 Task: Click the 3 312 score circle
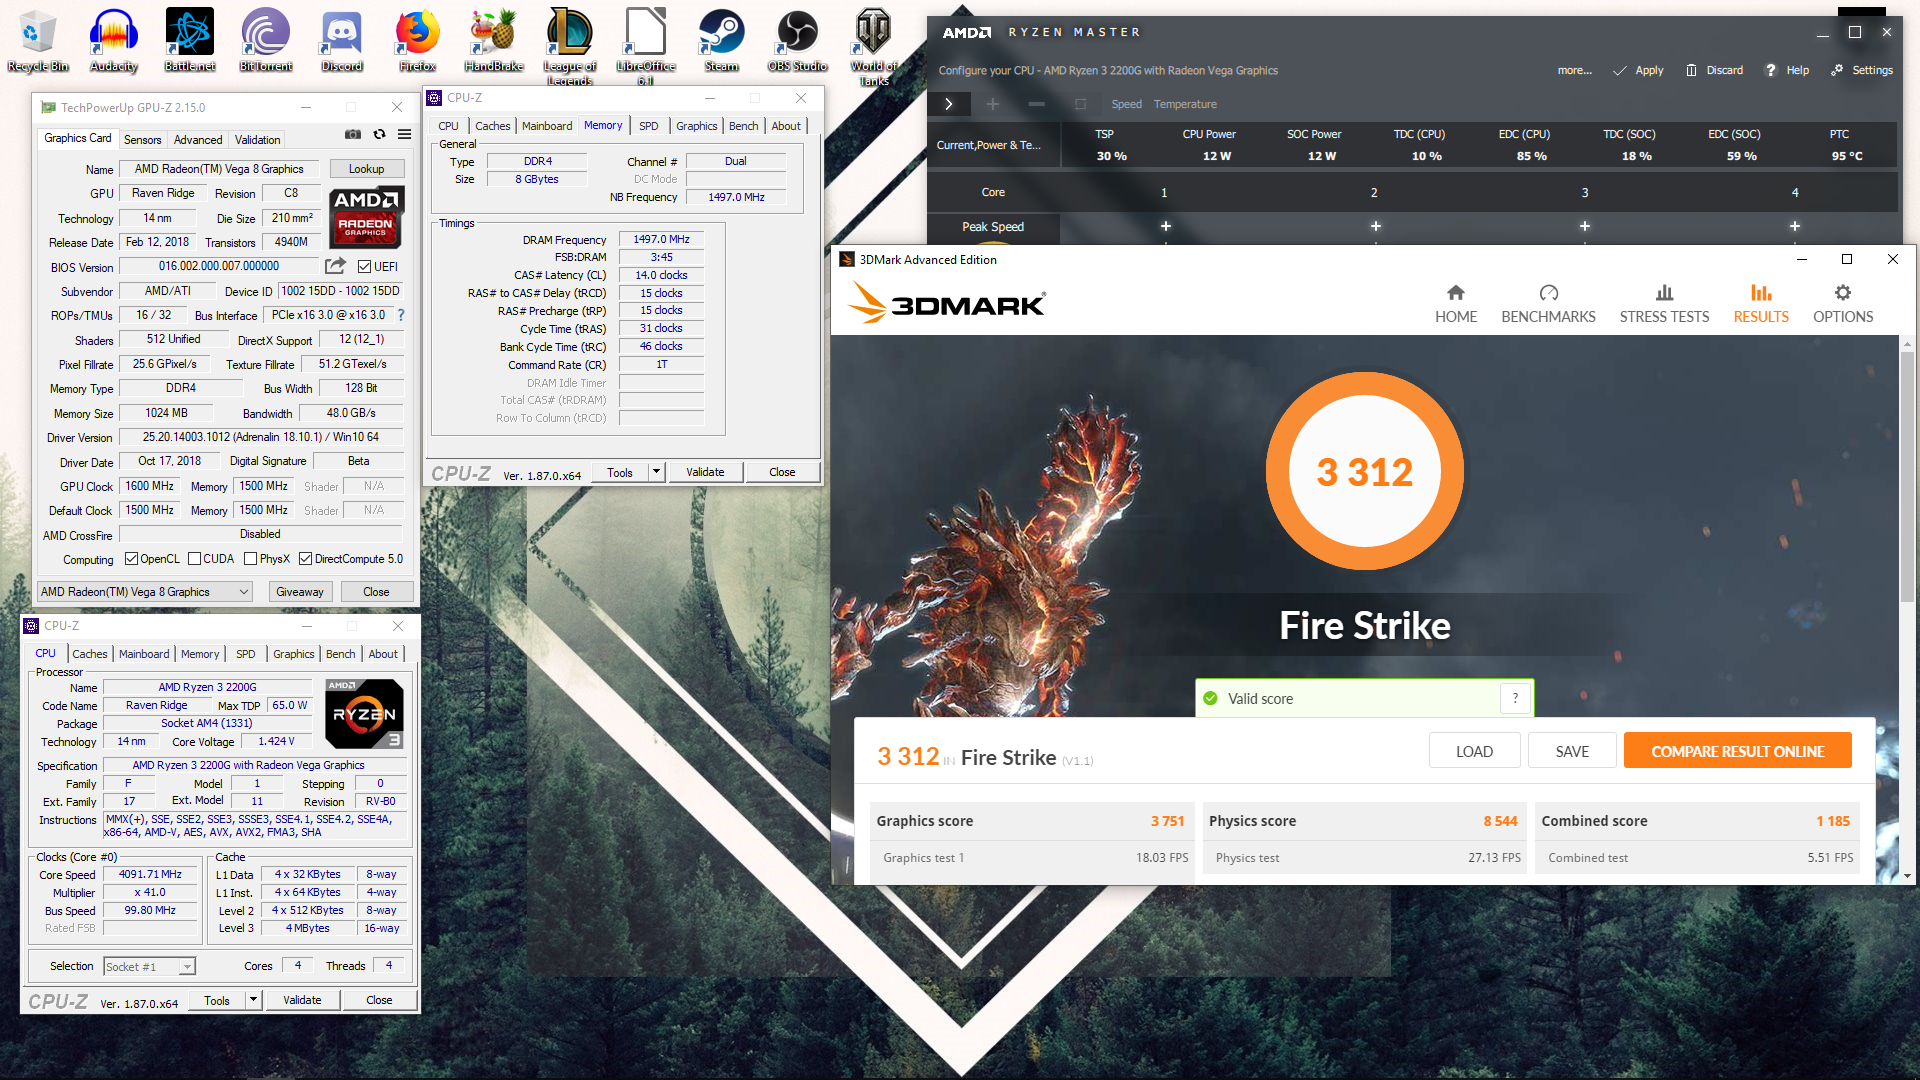click(1364, 471)
